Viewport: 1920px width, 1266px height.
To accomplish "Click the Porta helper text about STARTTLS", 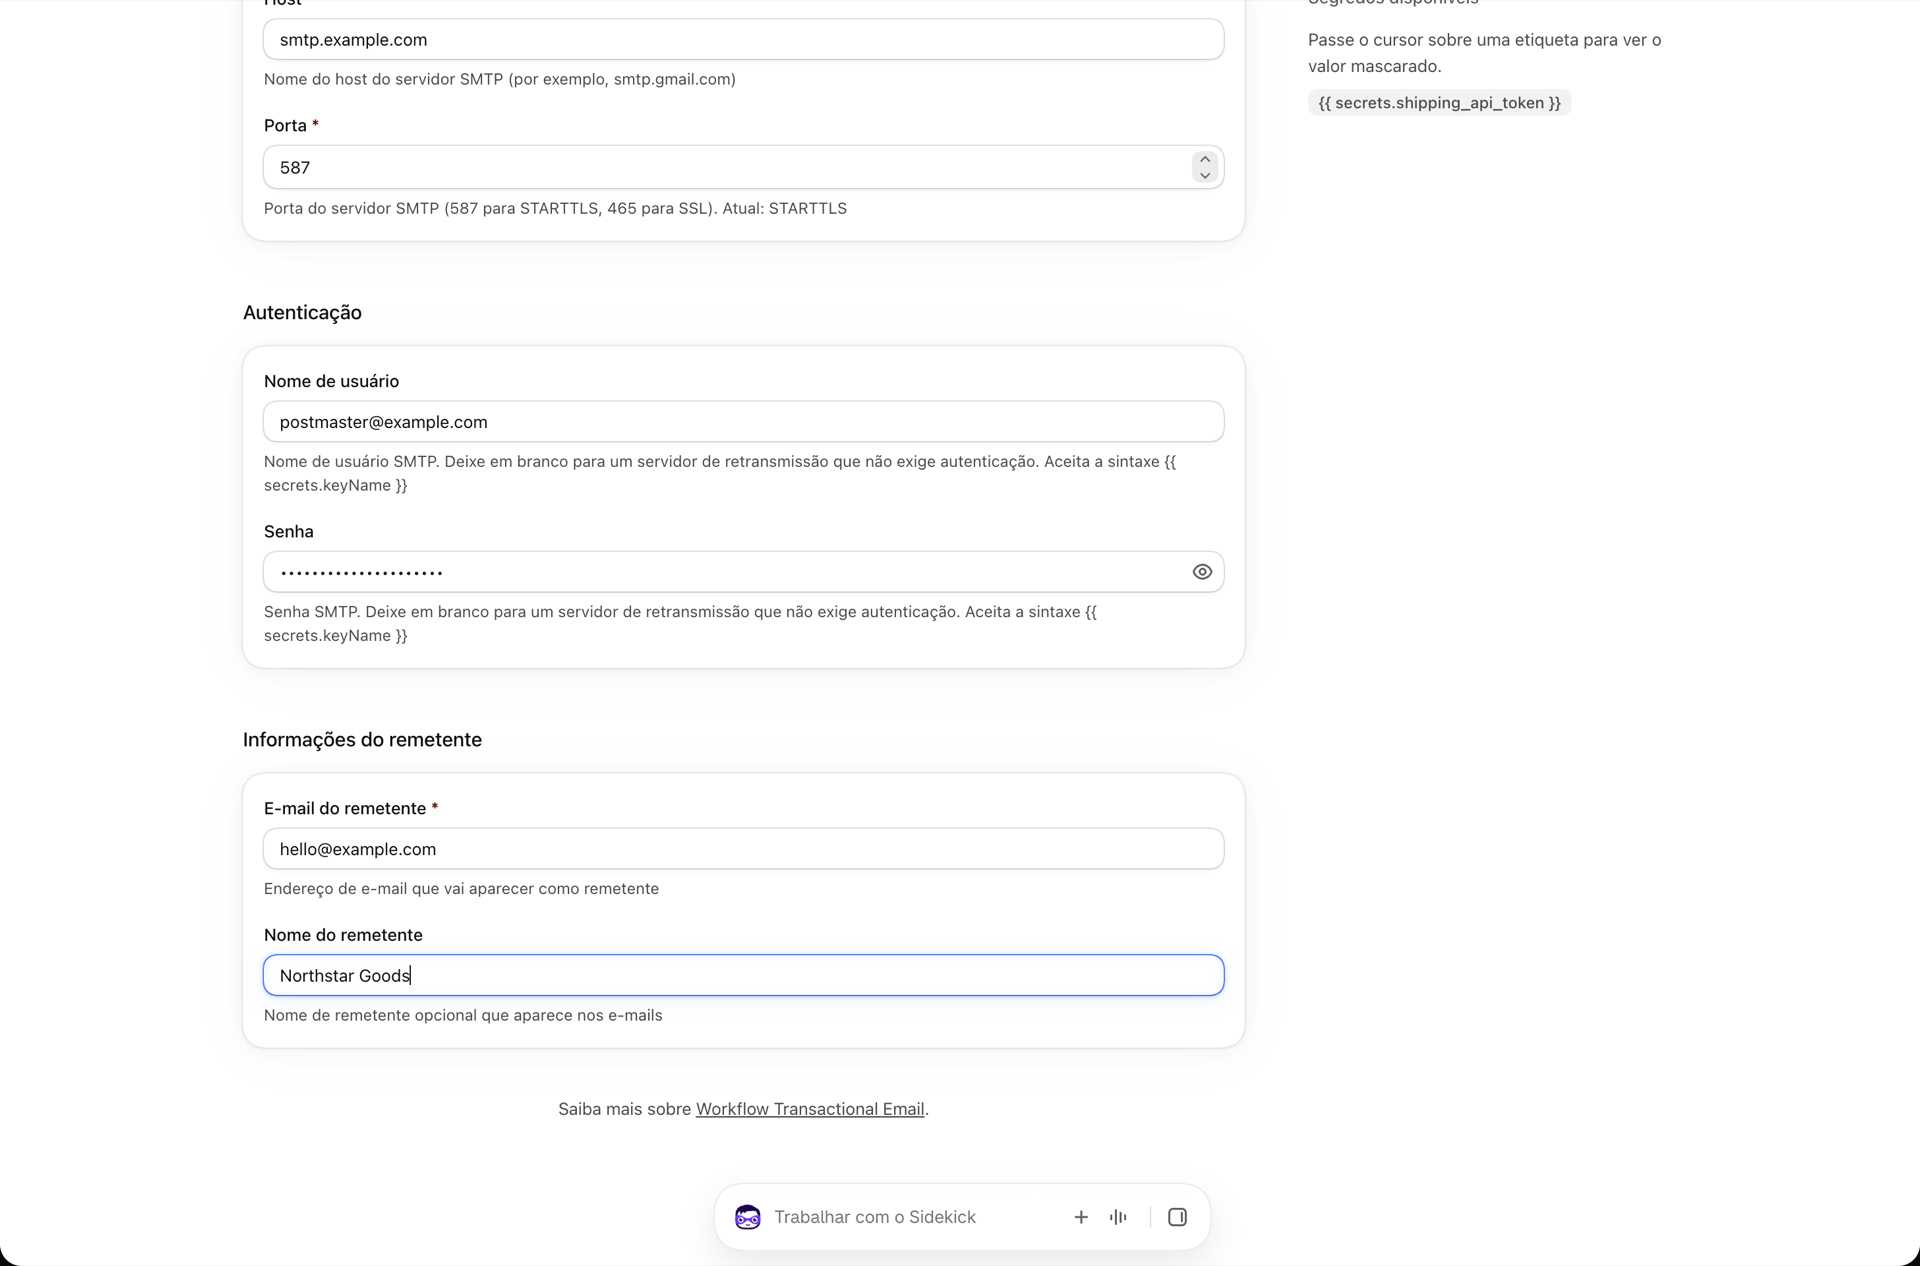I will click(555, 209).
